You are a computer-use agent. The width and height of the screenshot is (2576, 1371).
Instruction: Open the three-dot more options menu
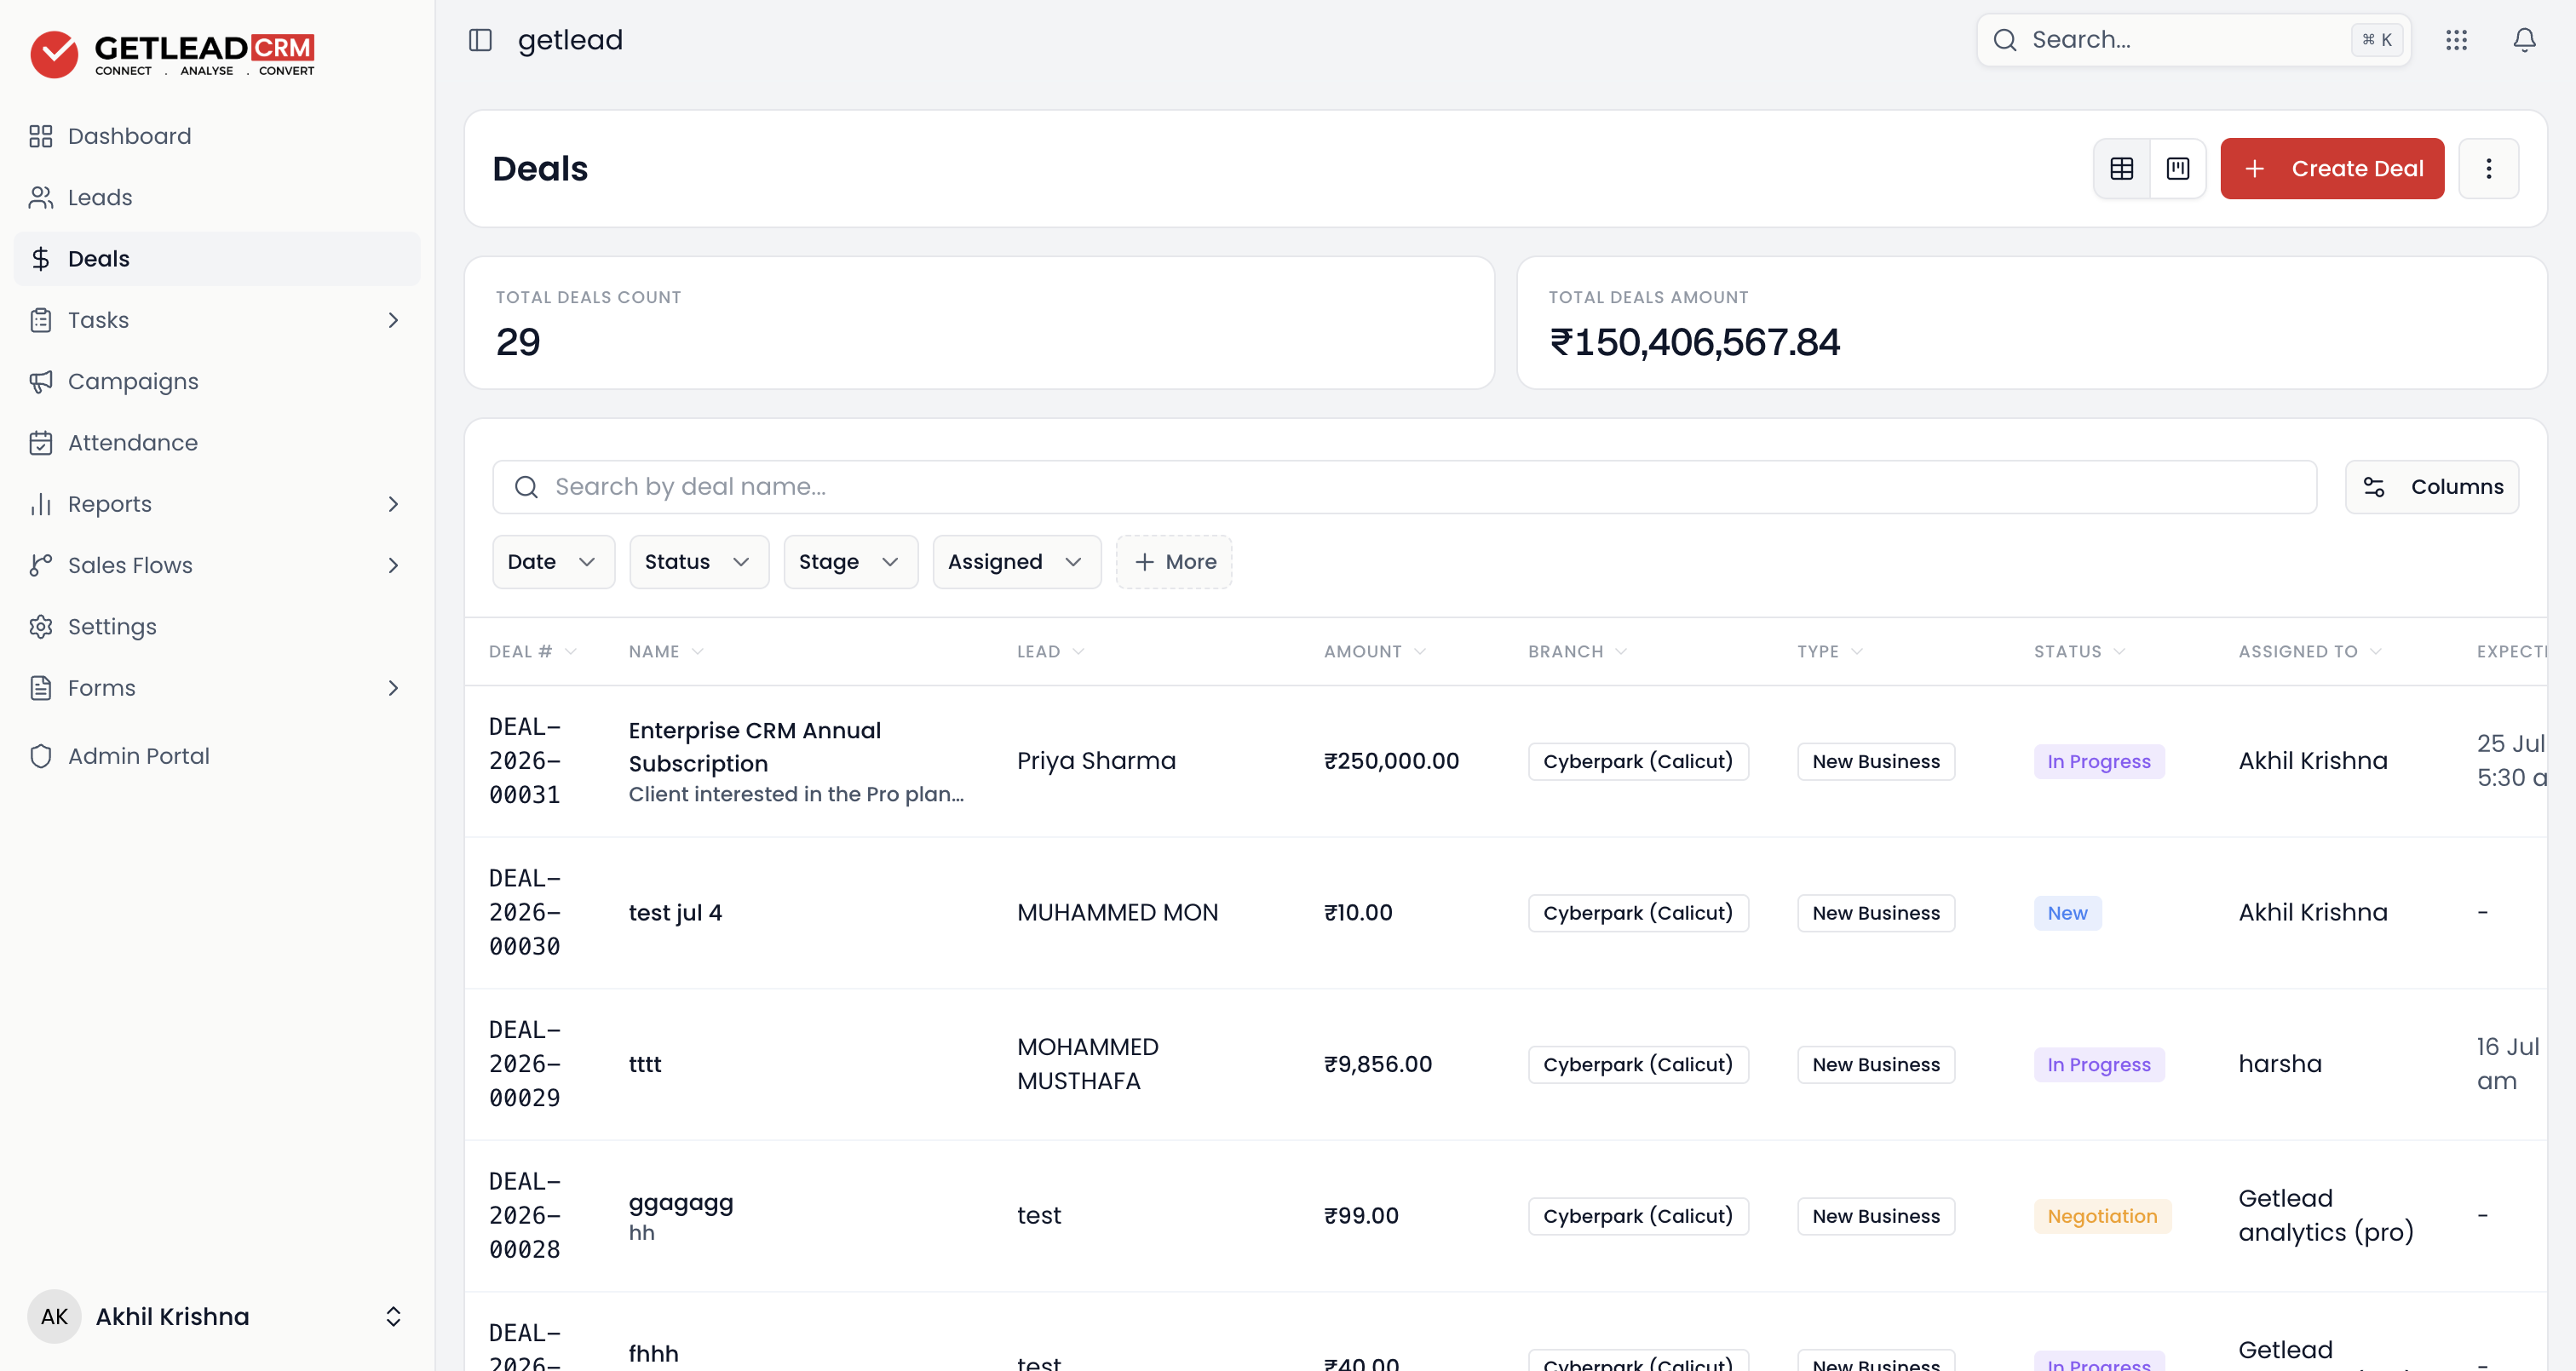point(2488,168)
